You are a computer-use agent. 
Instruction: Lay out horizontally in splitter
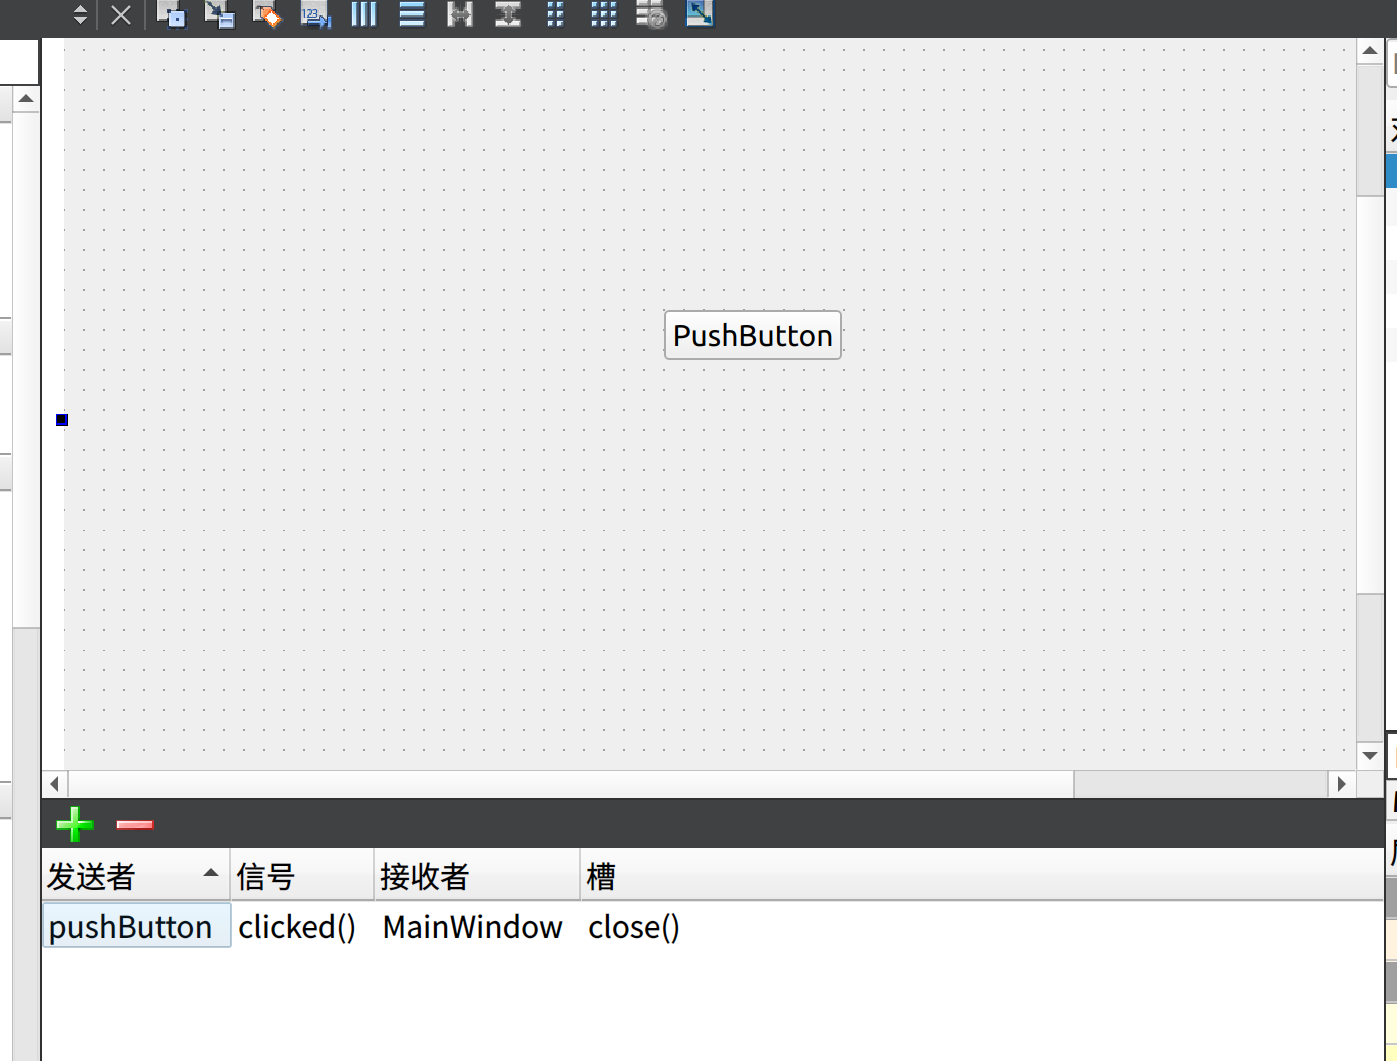click(460, 14)
